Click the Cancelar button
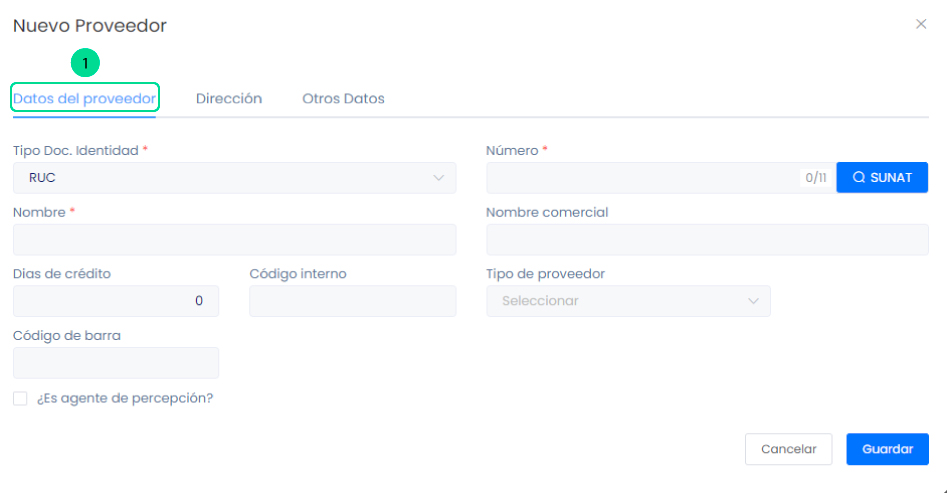Screen dimensions: 947x493 [x=788, y=449]
